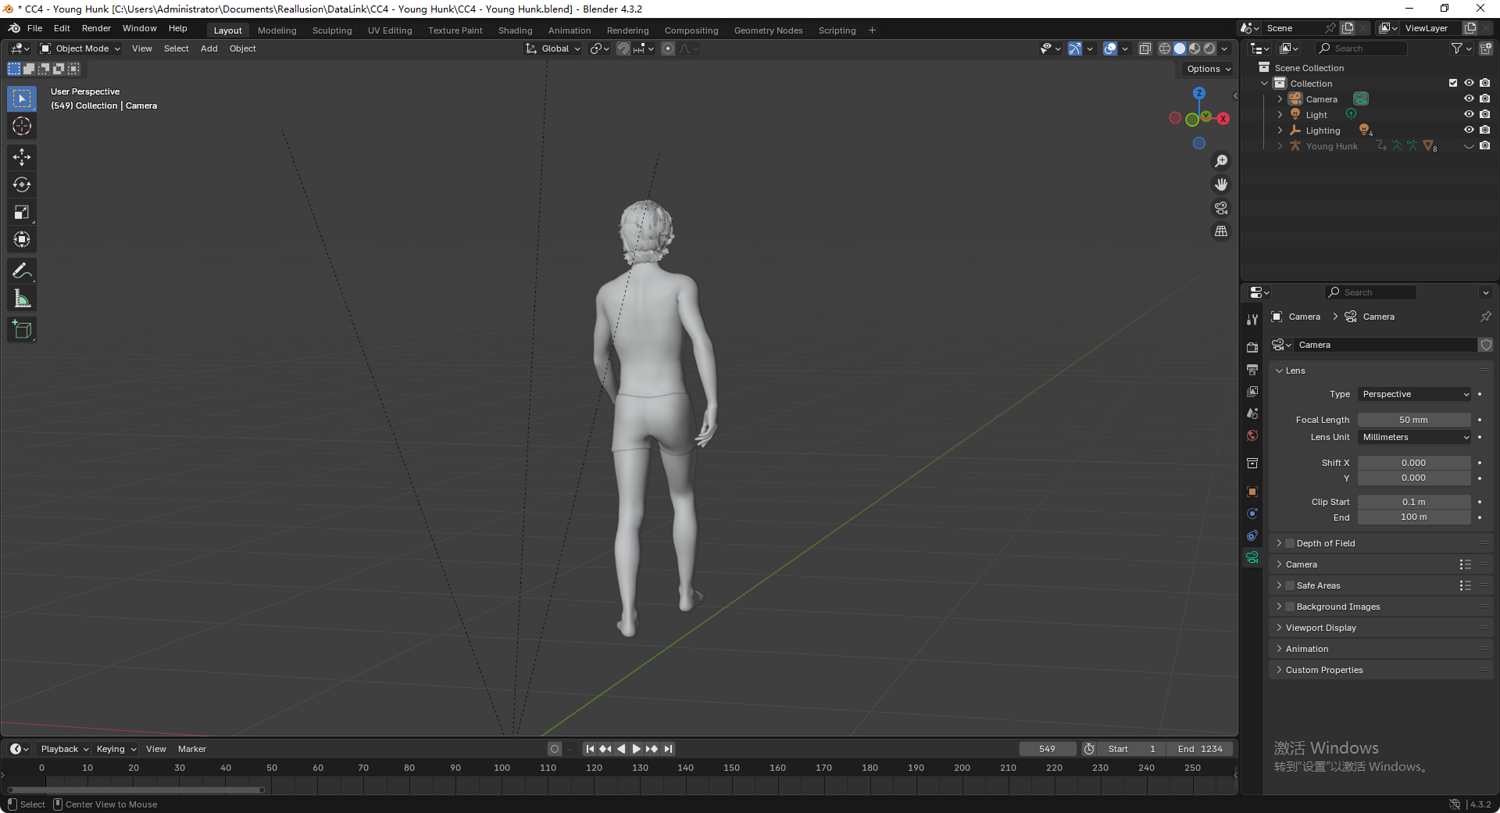Screen dimensions: 1500x813
Task: Select the Annotate pencil tool
Action: (x=21, y=271)
